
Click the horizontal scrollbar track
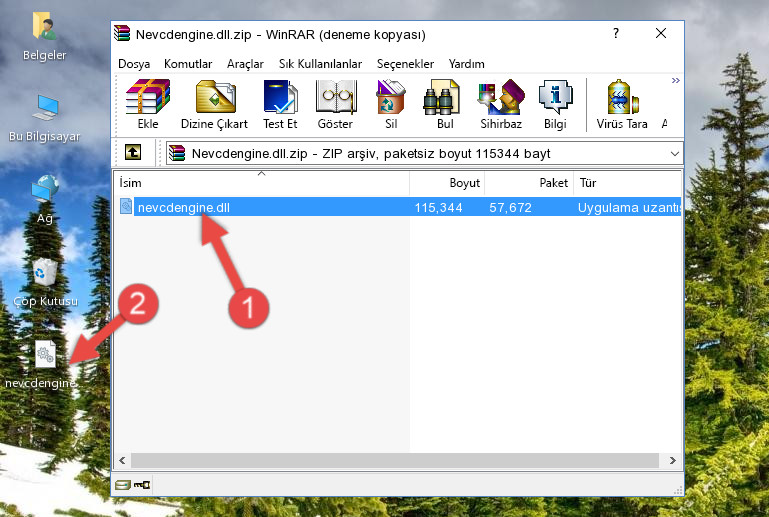click(x=395, y=460)
